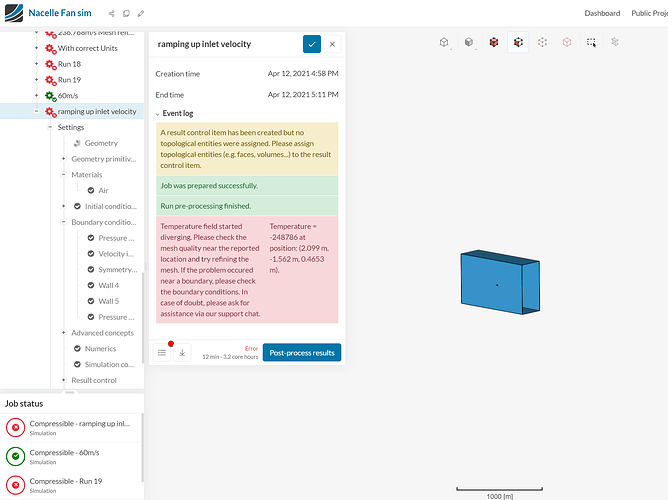Expand the Run 18 tree node

36,64
